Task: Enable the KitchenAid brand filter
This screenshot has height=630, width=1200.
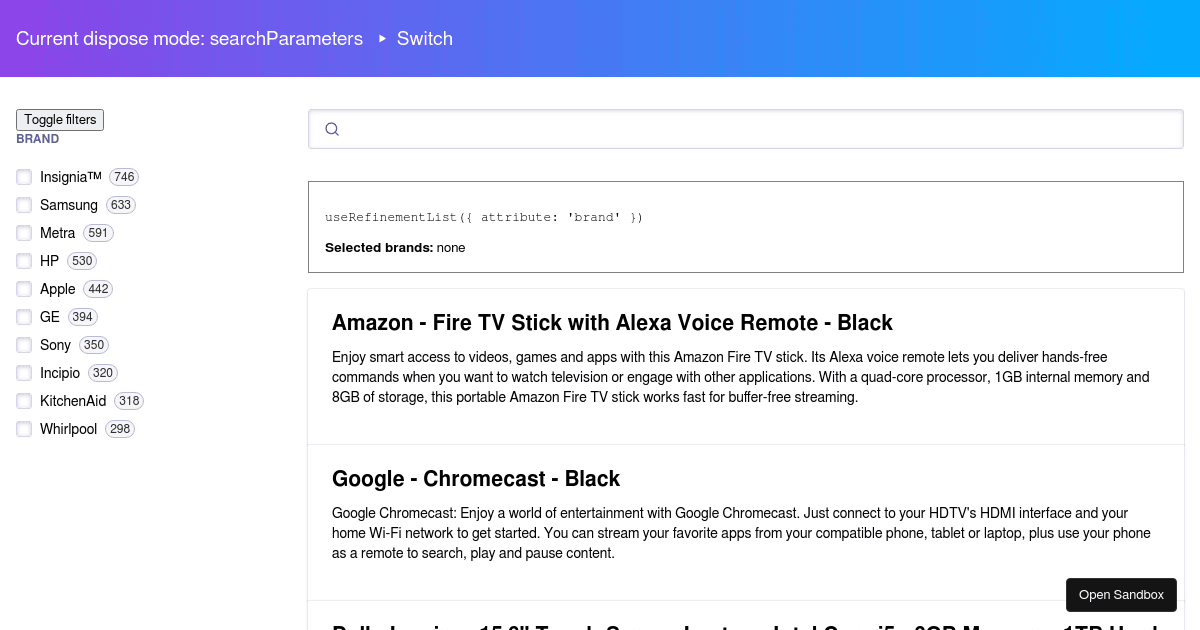Action: point(24,401)
